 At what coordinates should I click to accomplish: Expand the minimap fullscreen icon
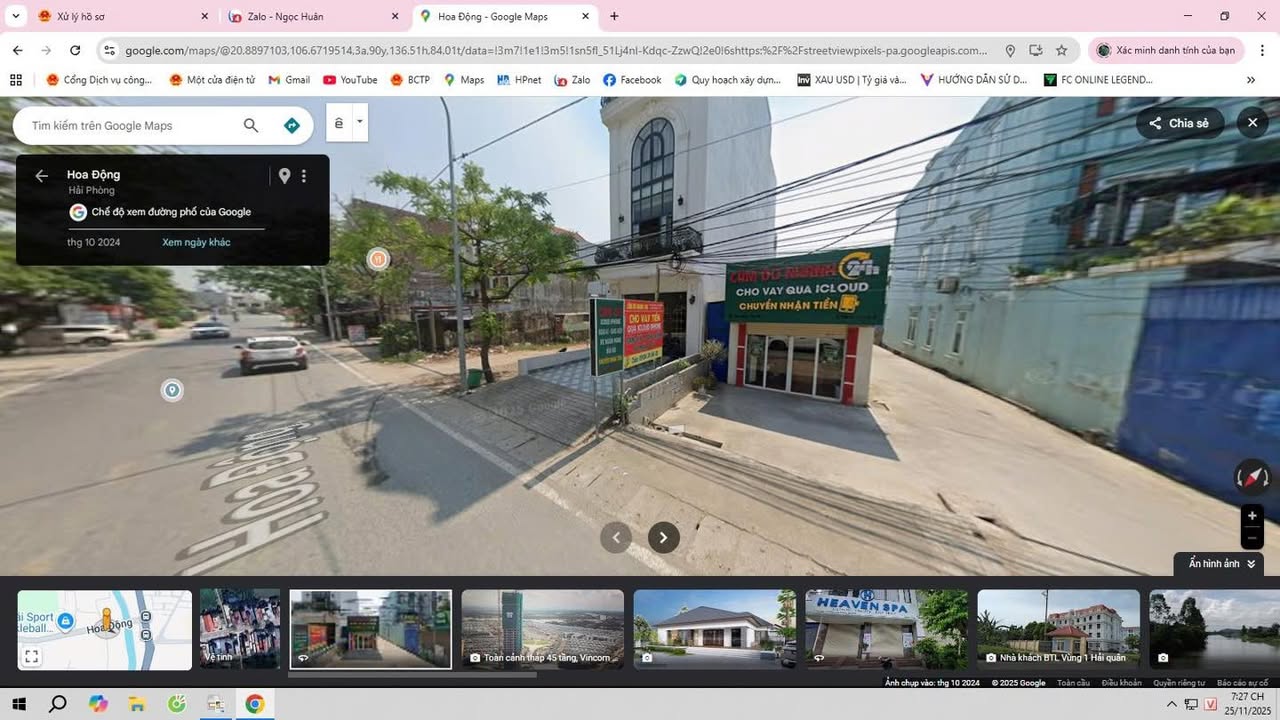[x=31, y=657]
